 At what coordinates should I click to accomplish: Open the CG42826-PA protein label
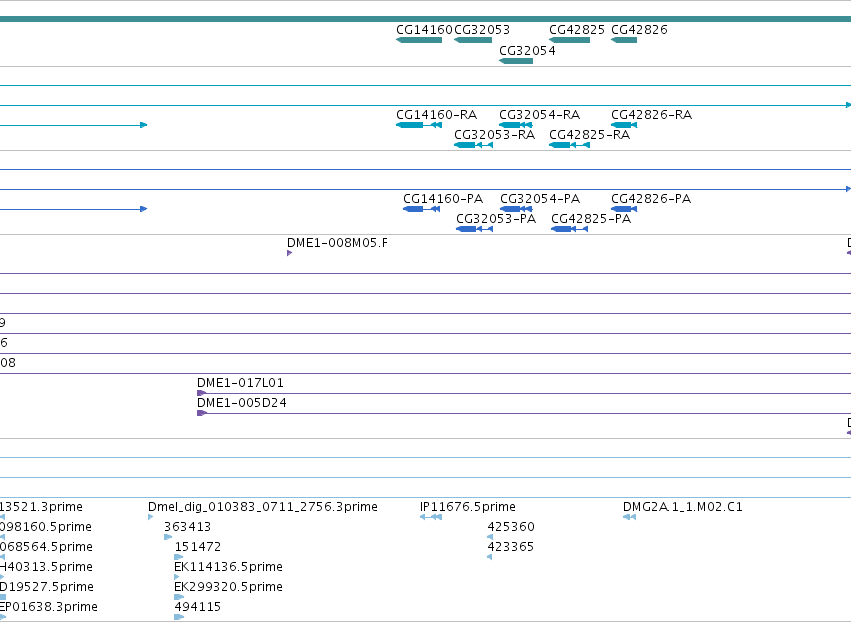coord(651,199)
